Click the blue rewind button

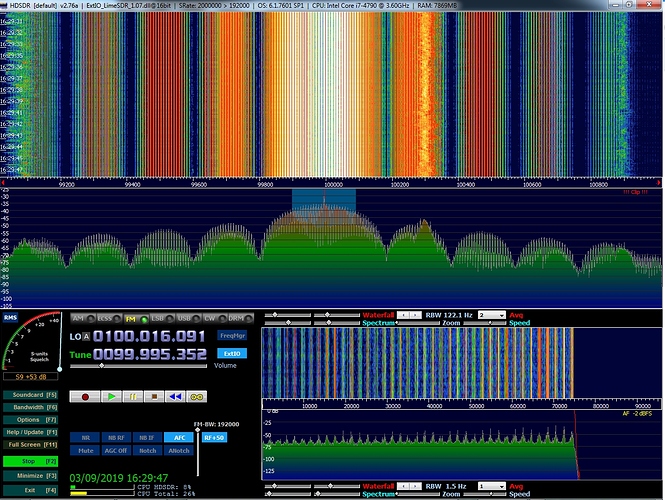(x=175, y=397)
